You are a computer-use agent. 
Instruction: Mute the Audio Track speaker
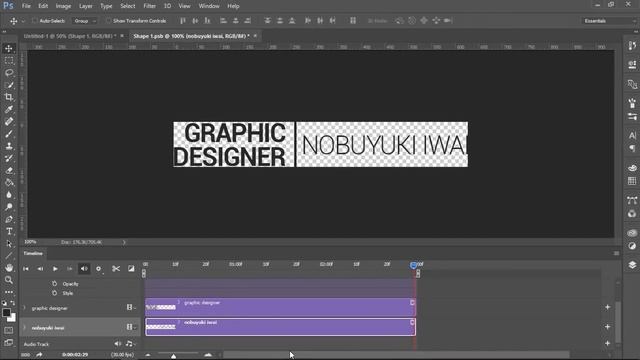pos(118,344)
